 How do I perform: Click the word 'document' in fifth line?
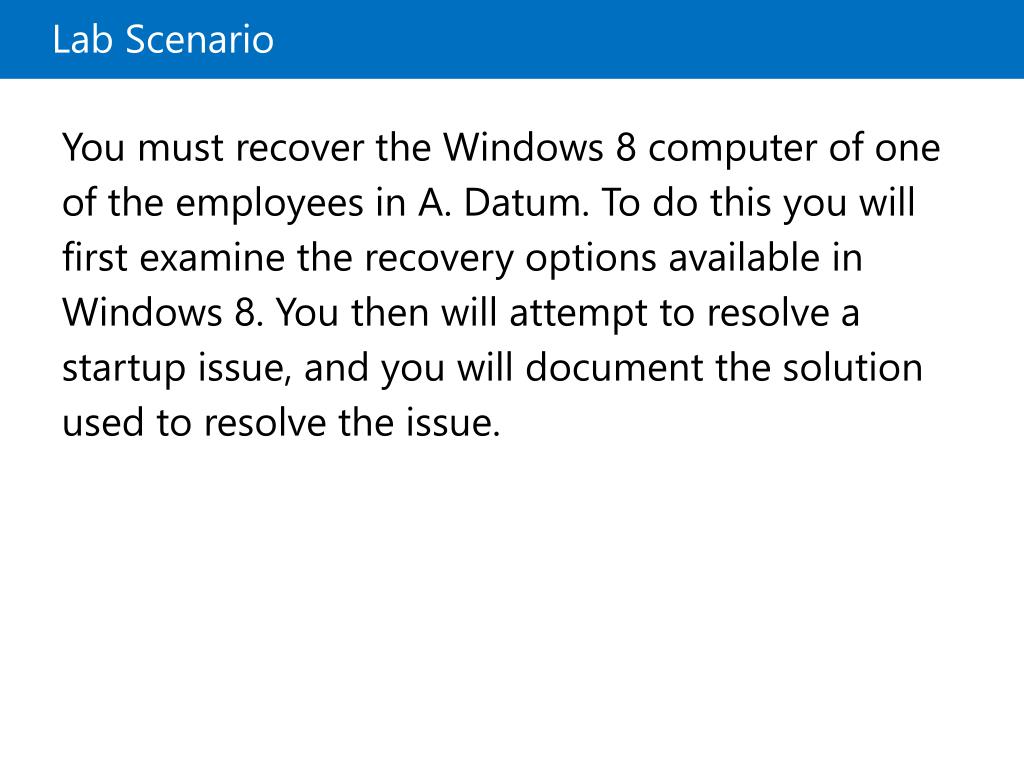click(615, 367)
